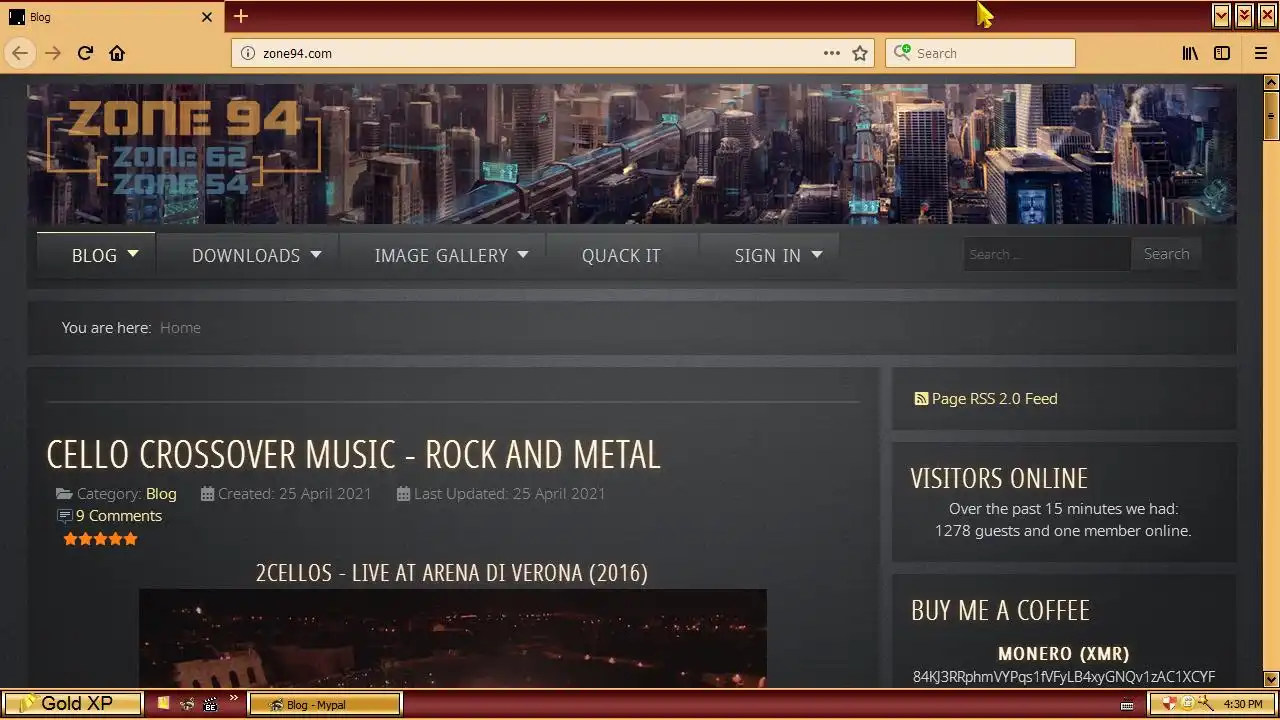
Task: Open a new tab with plus button
Action: click(241, 16)
